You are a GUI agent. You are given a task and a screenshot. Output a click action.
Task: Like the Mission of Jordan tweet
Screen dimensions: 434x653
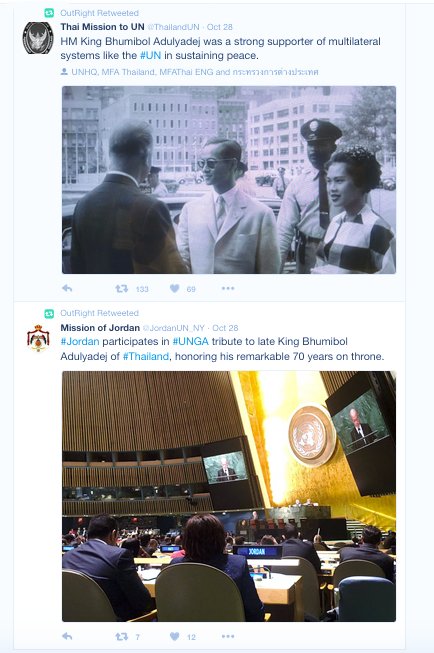175,636
